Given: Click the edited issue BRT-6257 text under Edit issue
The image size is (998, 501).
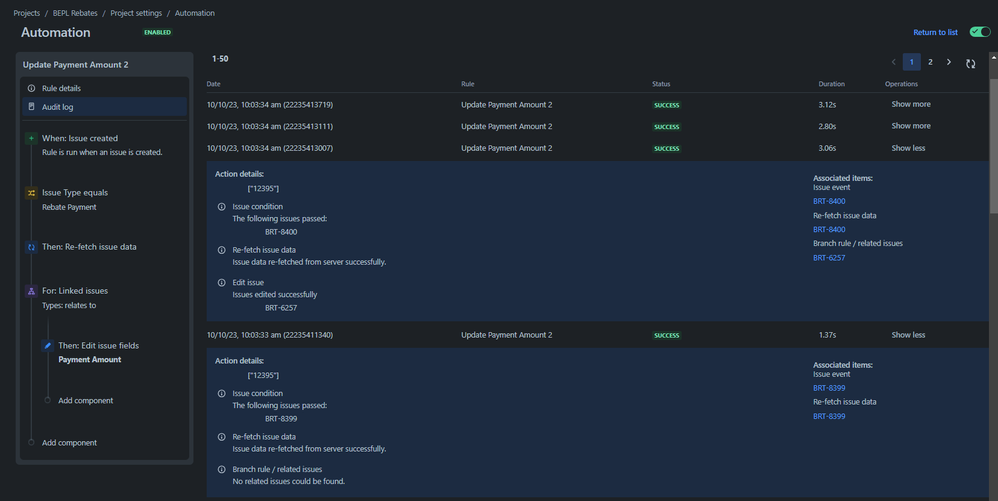Looking at the screenshot, I should 281,307.
